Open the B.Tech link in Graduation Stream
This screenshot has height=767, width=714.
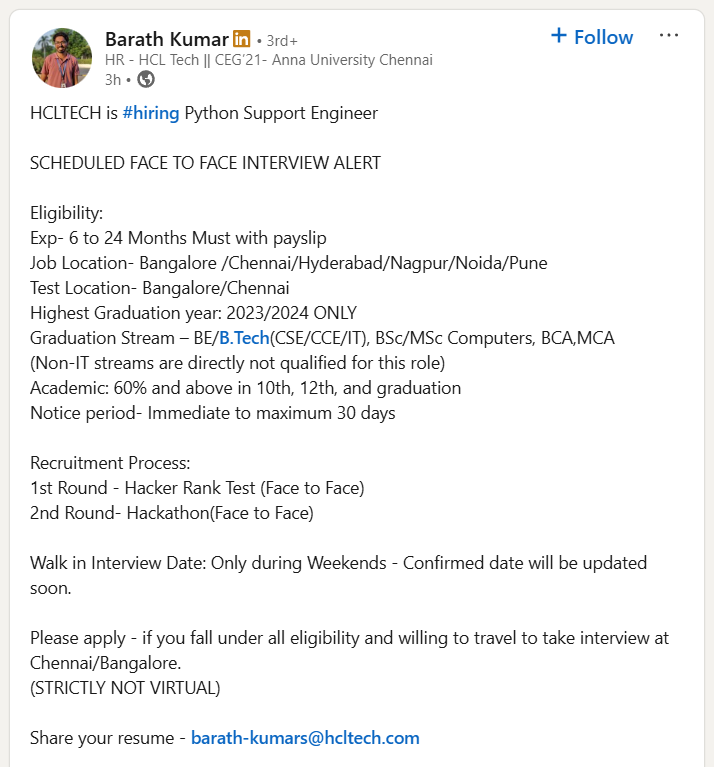pos(244,338)
